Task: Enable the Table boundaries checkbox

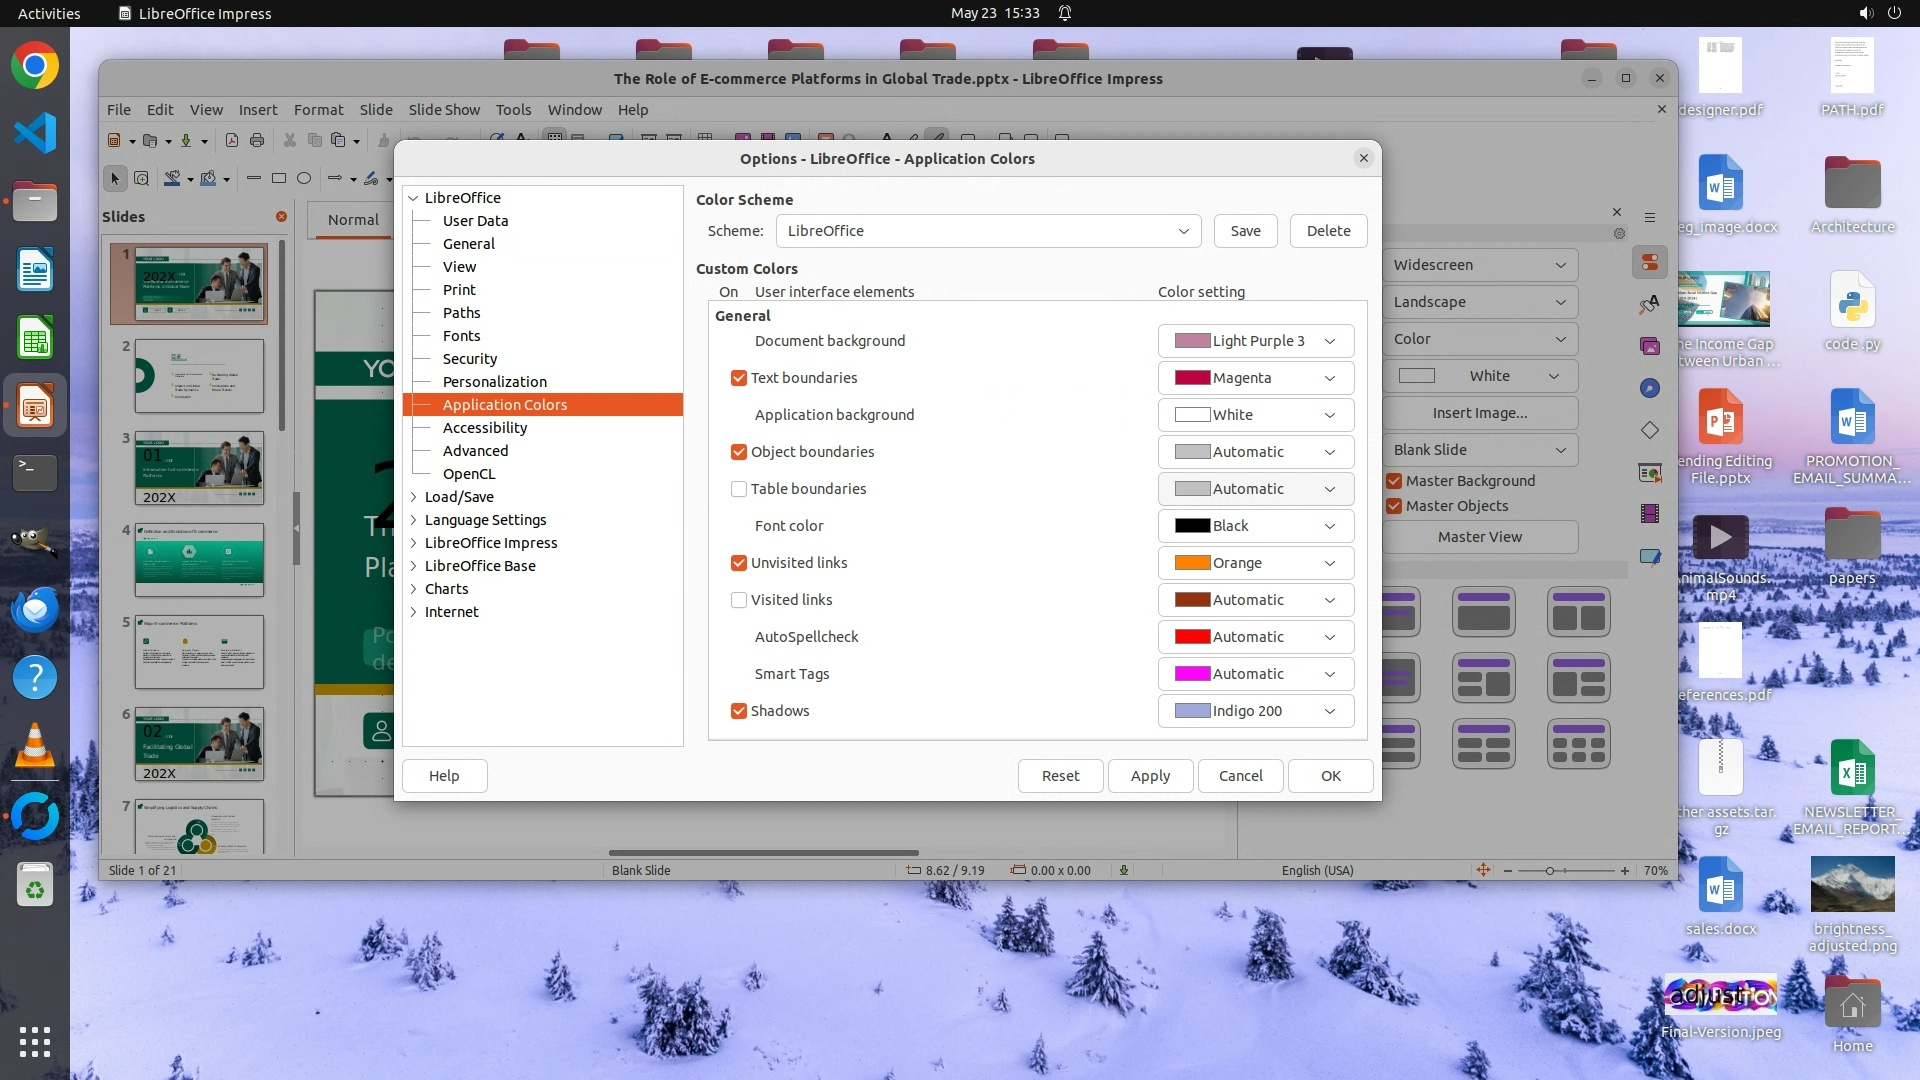Action: coord(739,489)
